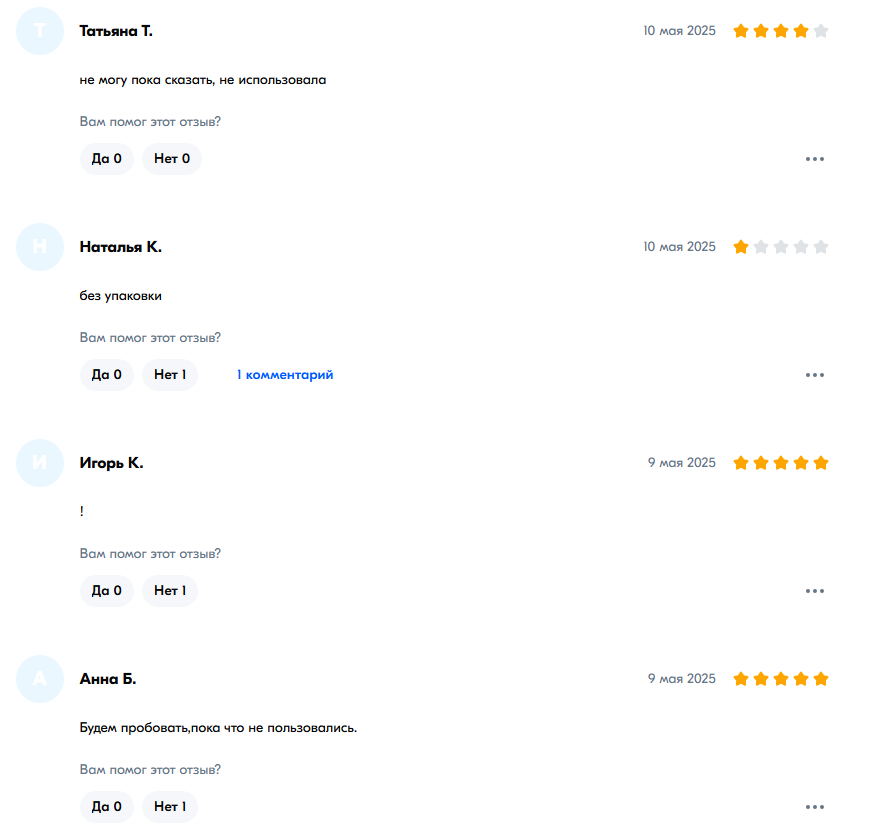Viewport: 878px width, 826px height.
Task: Open Татьяна Т. reviewer name
Action: [x=116, y=31]
